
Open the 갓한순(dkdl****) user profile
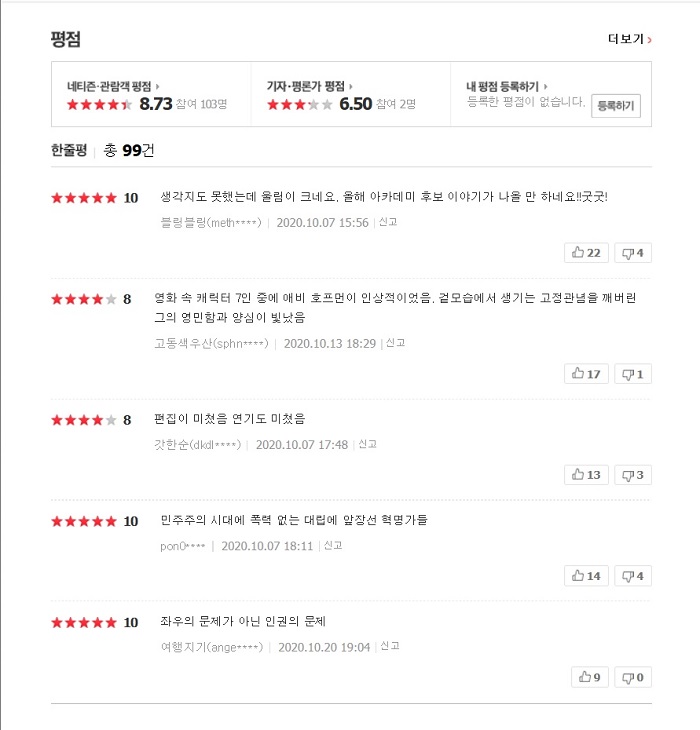[x=197, y=445]
